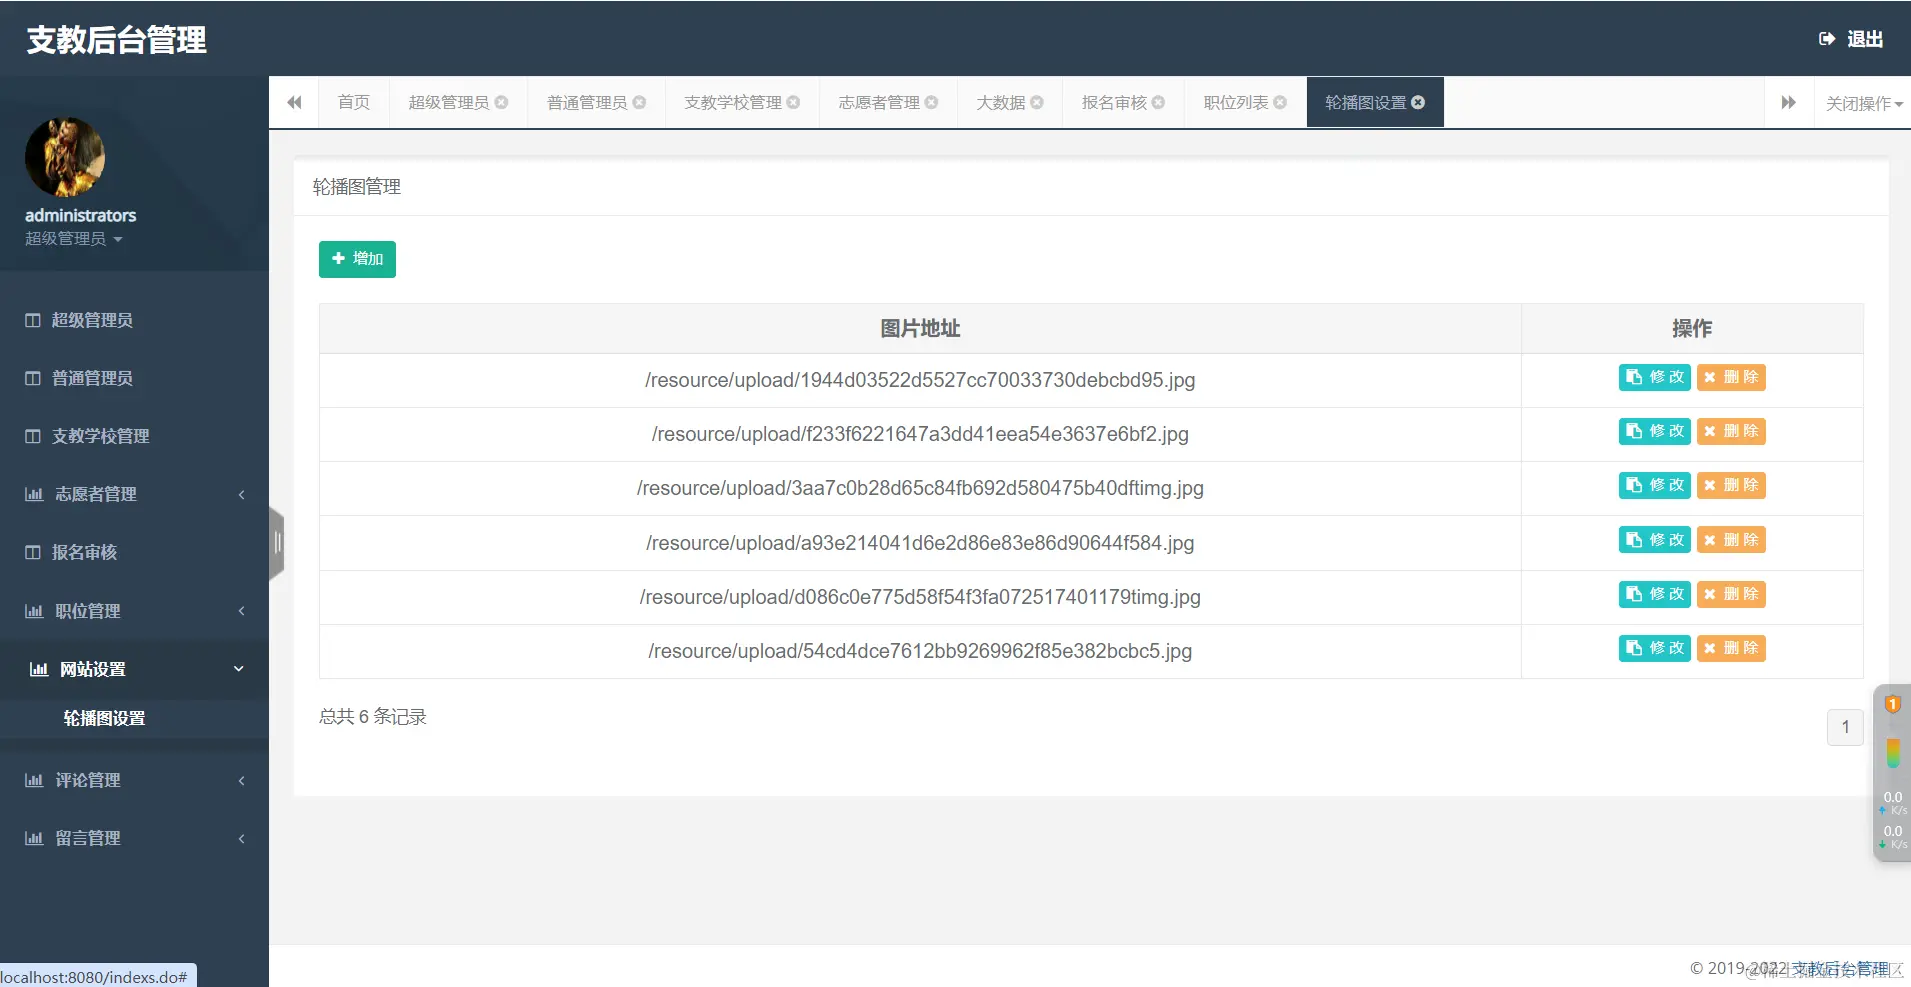Click the icon beside 报名审核 in sidebar
The image size is (1911, 987).
33,552
